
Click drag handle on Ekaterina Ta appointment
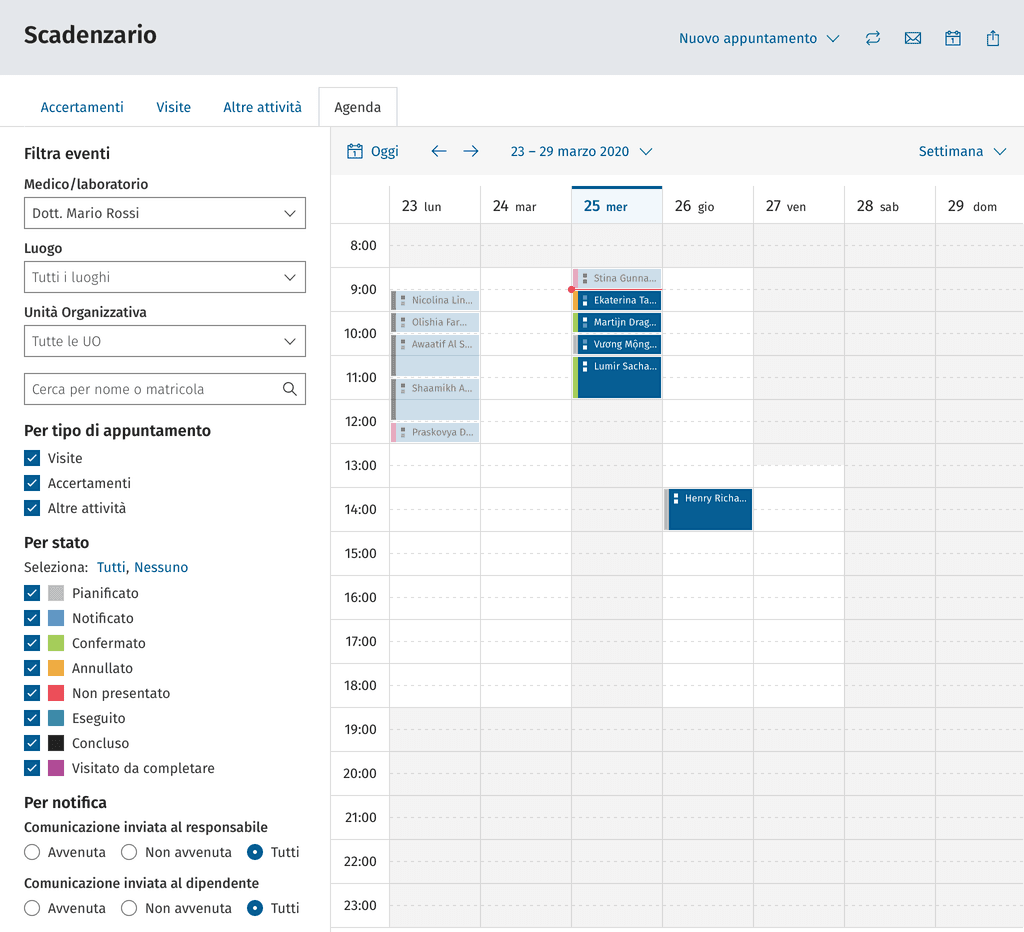tap(584, 300)
